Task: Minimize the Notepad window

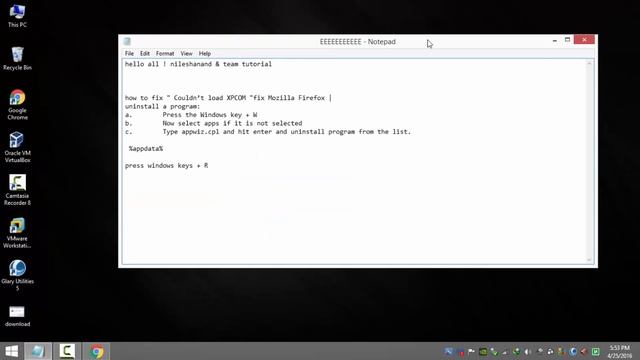Action: click(x=554, y=40)
